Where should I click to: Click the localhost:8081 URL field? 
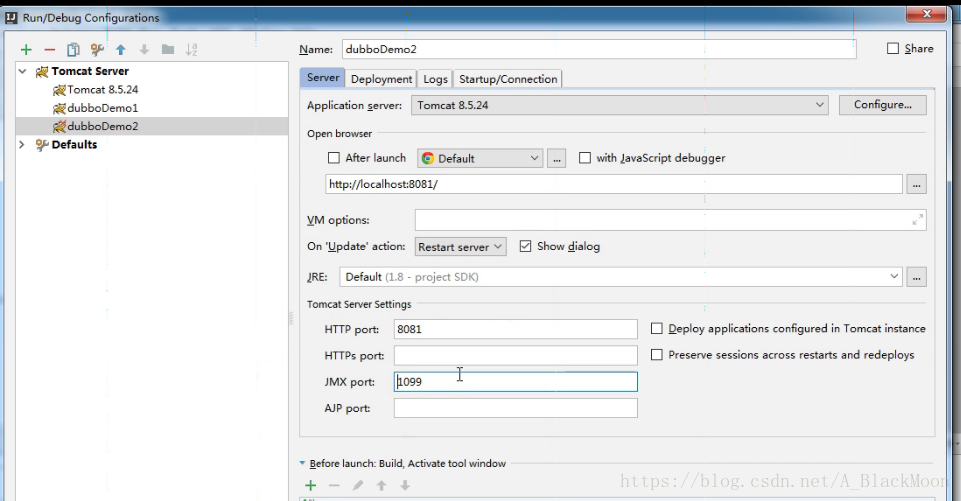(x=613, y=184)
